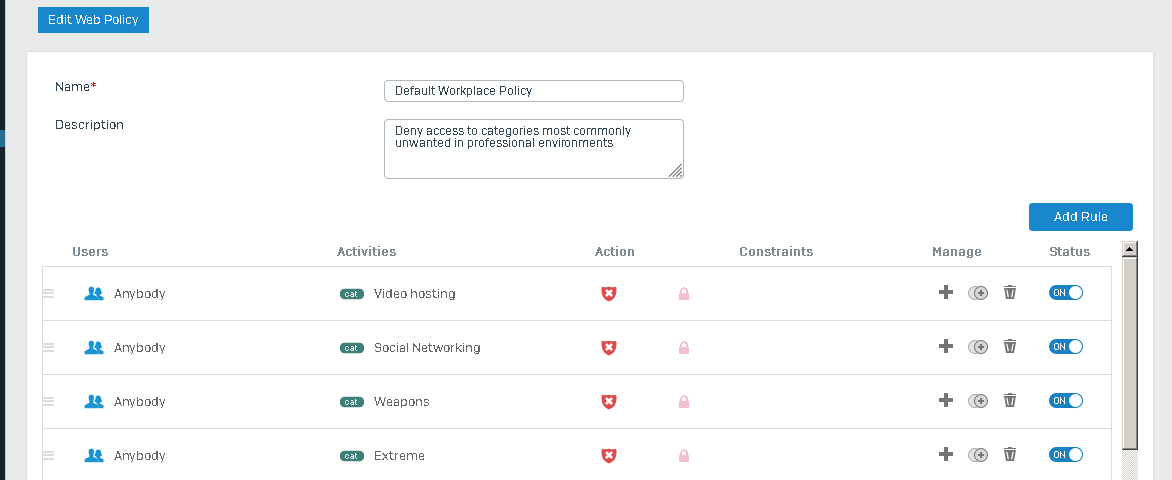Click the block action shield for Extreme rule
Image resolution: width=1172 pixels, height=480 pixels.
coord(609,455)
